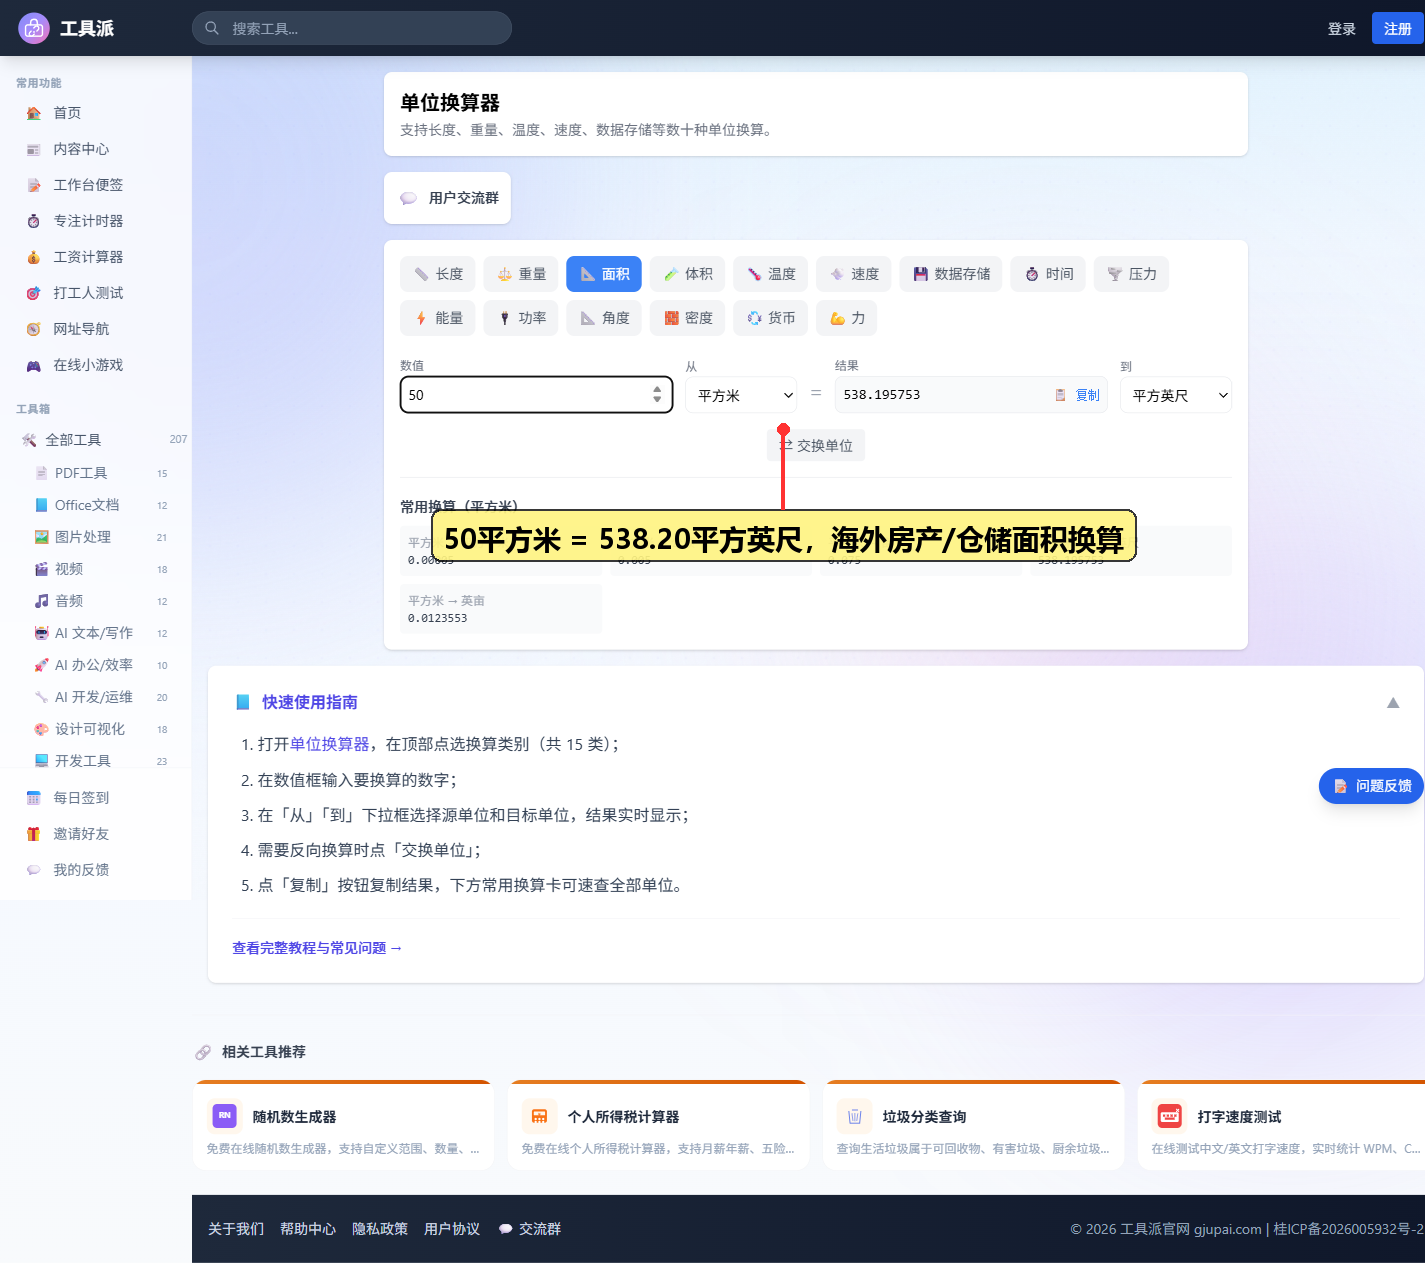Select AI 开发/运维 category
Screen dimensions: 1425x1263
100,697
